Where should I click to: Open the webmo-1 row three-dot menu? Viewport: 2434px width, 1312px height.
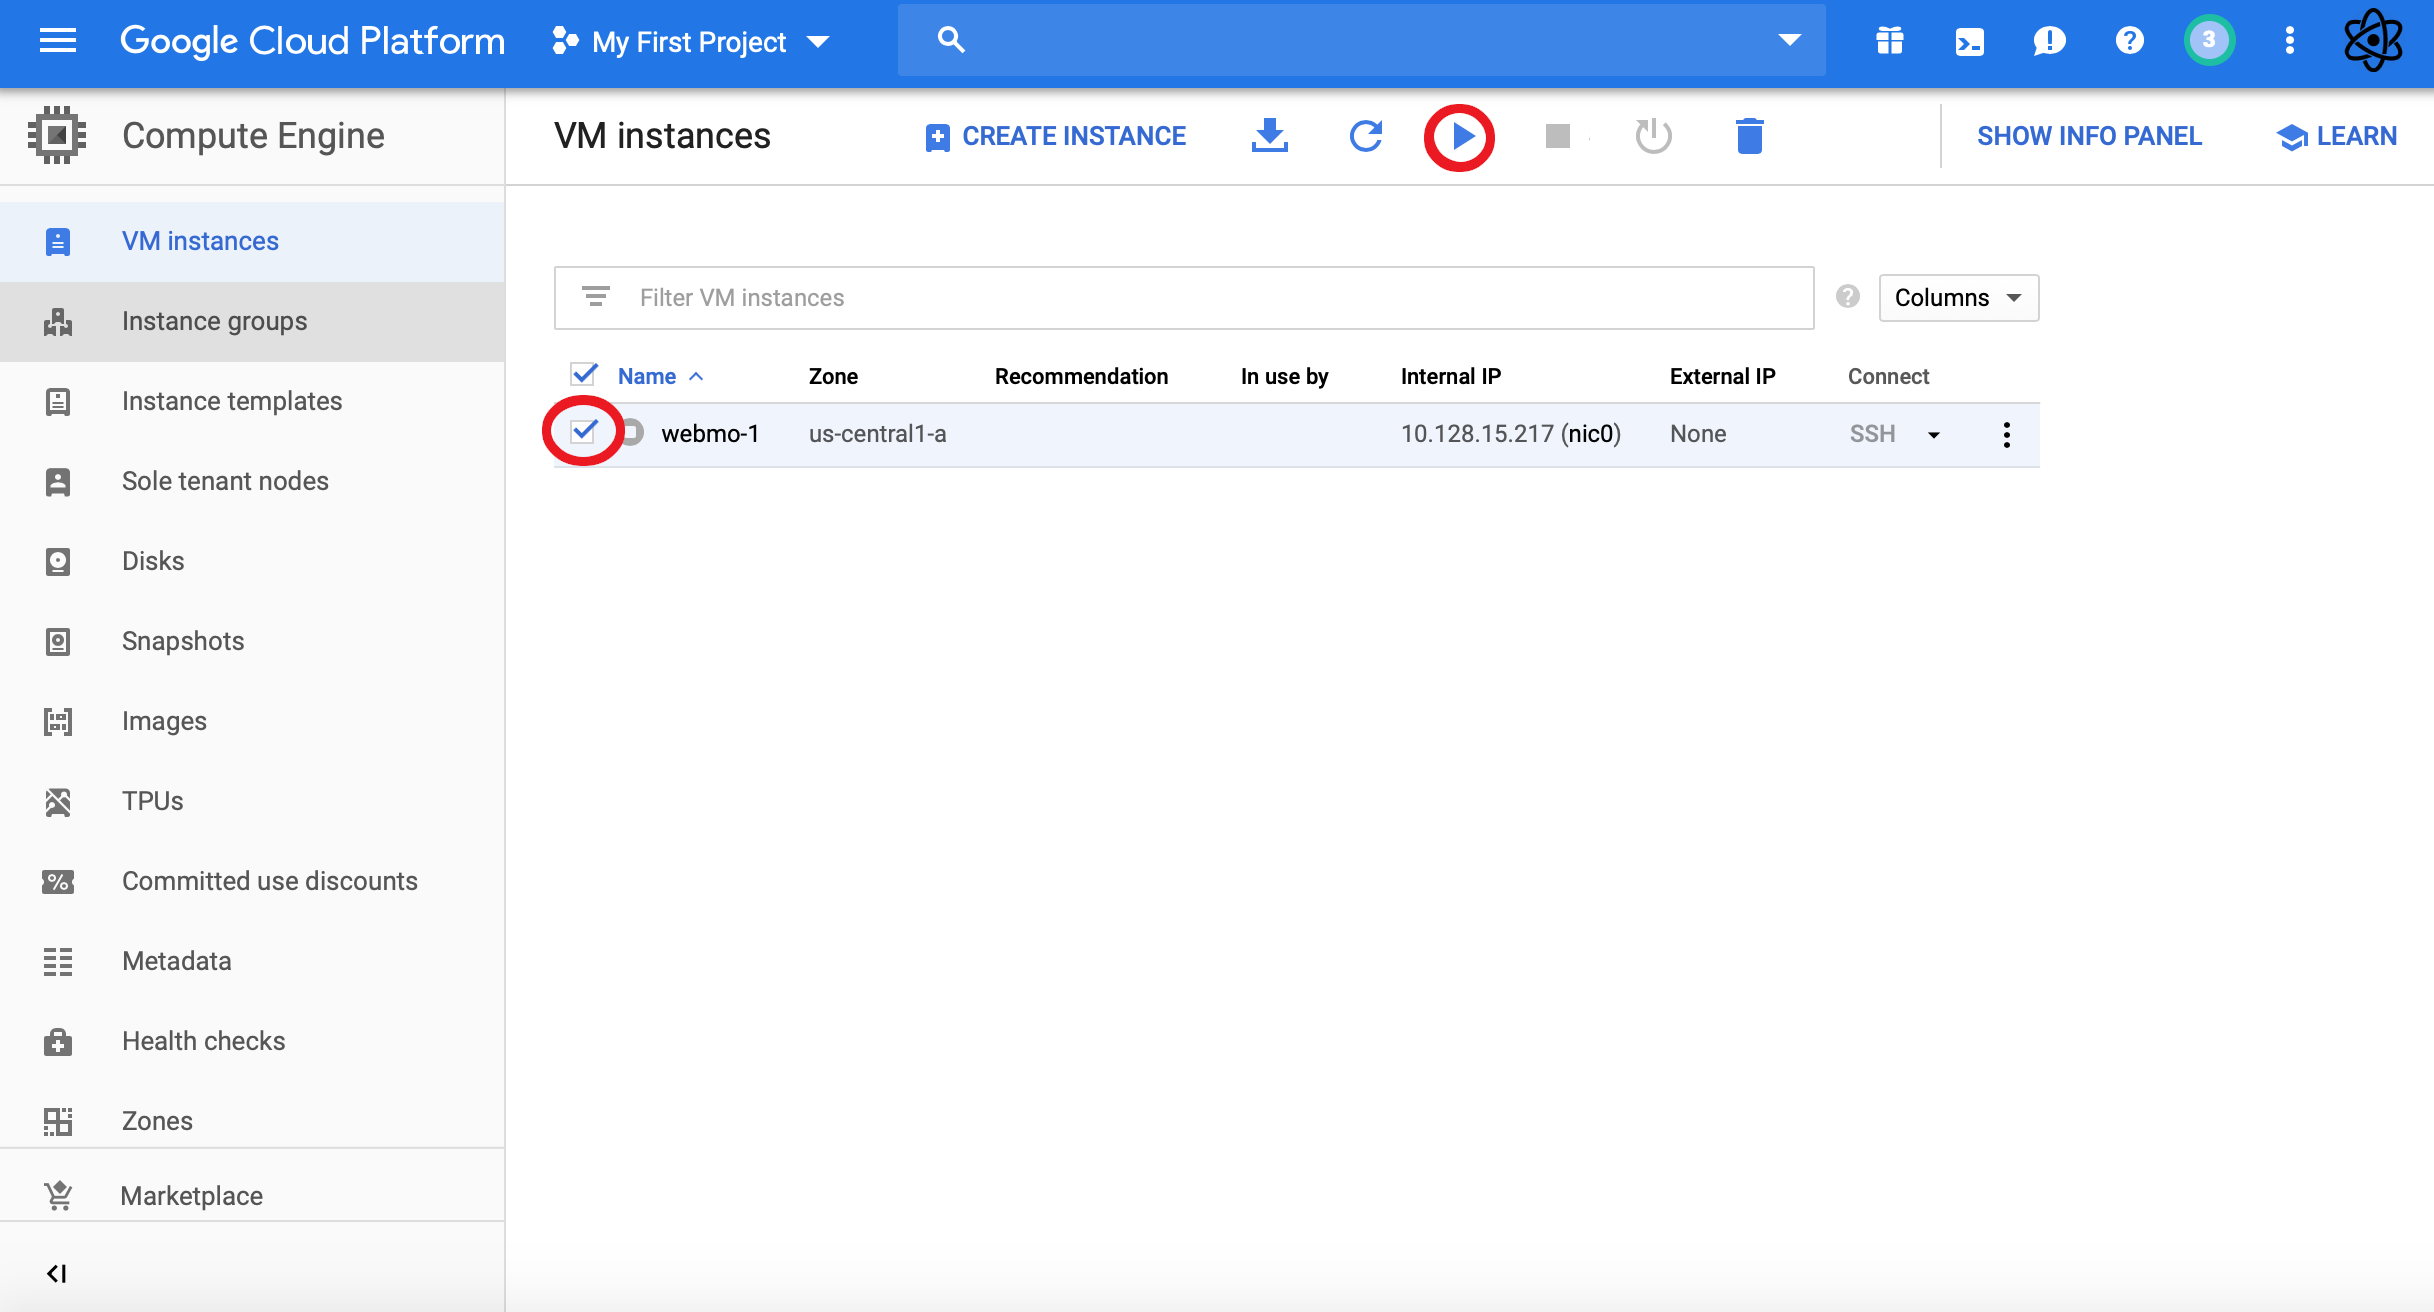tap(2006, 434)
